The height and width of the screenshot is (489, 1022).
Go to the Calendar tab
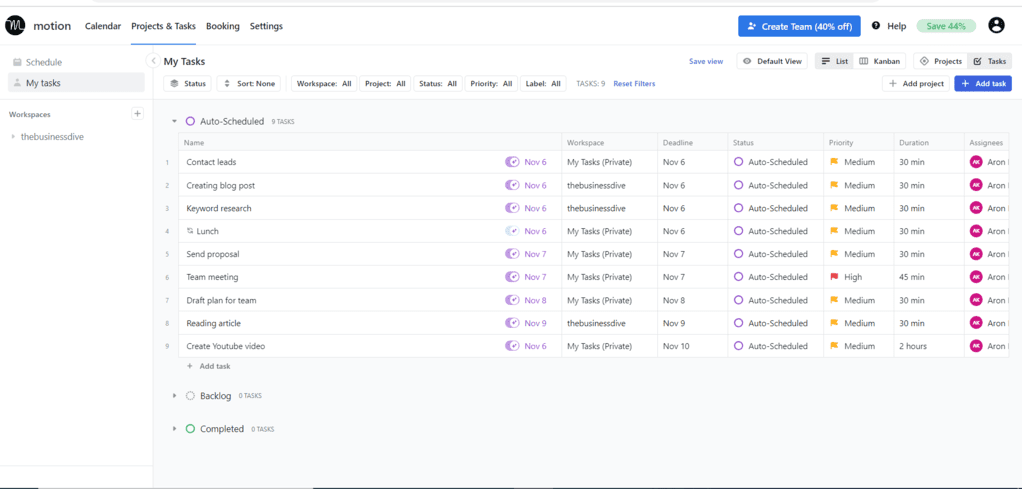coord(103,26)
